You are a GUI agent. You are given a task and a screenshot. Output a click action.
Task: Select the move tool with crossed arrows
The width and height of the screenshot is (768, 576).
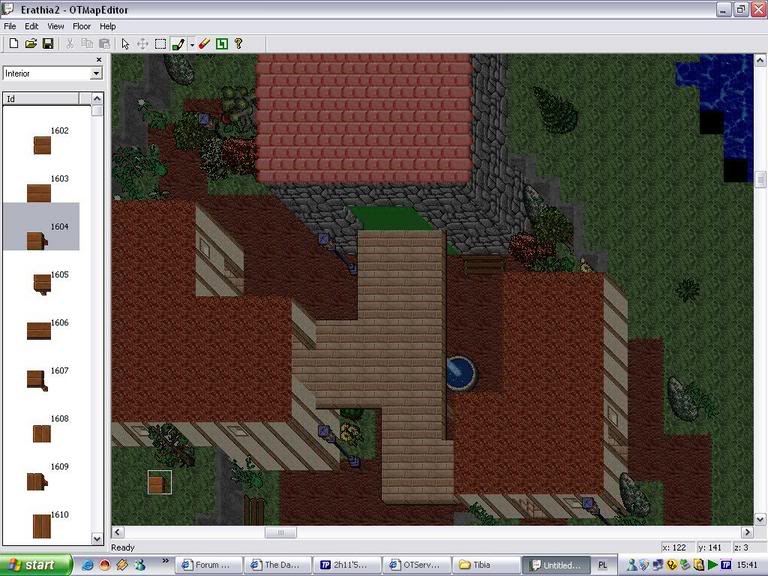(x=143, y=44)
